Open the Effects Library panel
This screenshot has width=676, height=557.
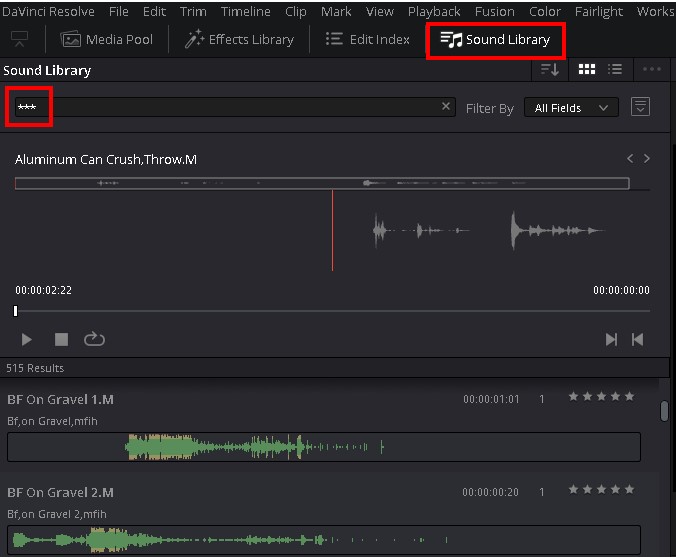pyautogui.click(x=239, y=40)
